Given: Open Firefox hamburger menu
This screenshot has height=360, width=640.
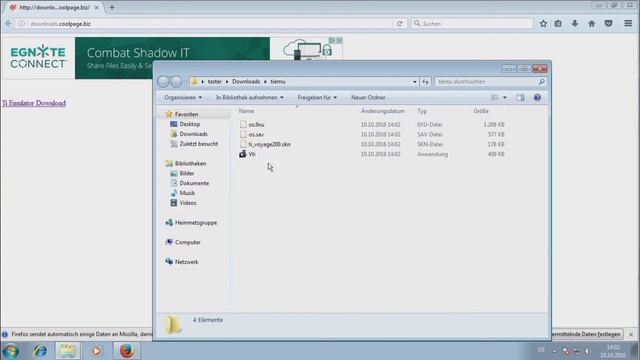Looking at the screenshot, I should coord(628,24).
